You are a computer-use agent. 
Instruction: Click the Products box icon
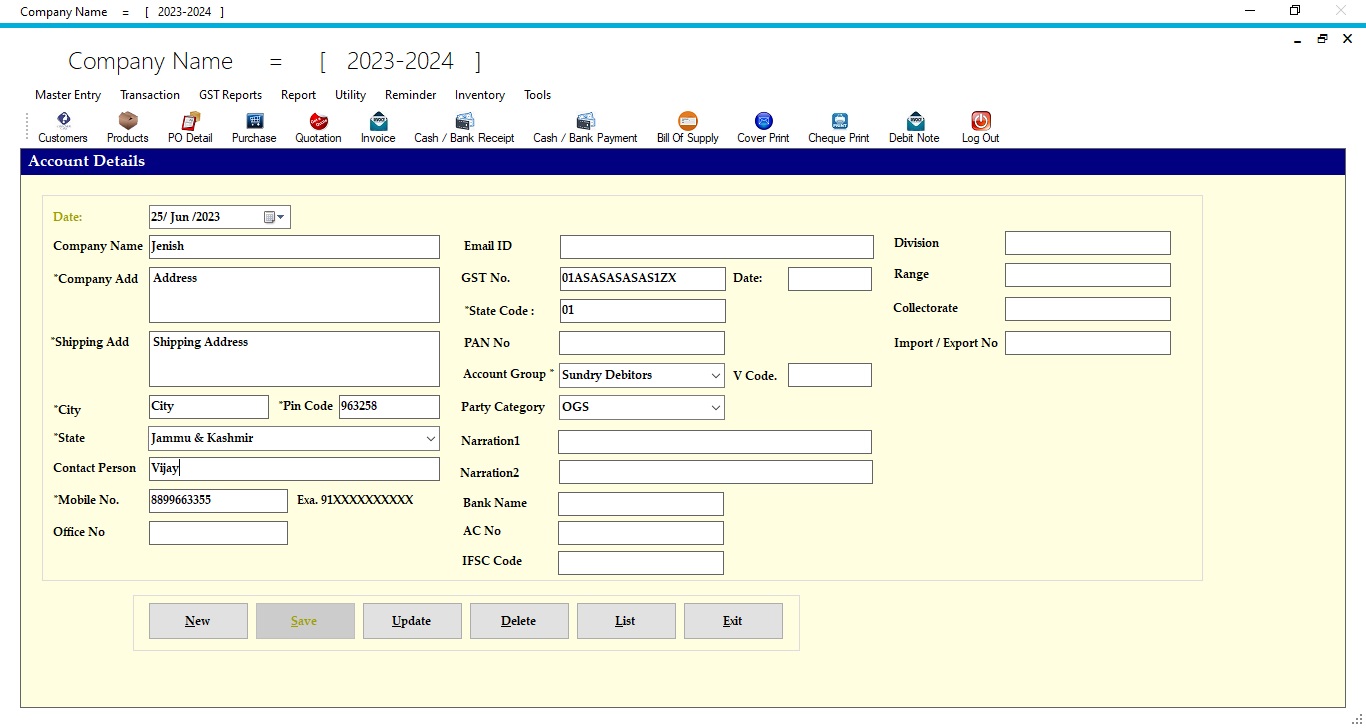tap(127, 121)
